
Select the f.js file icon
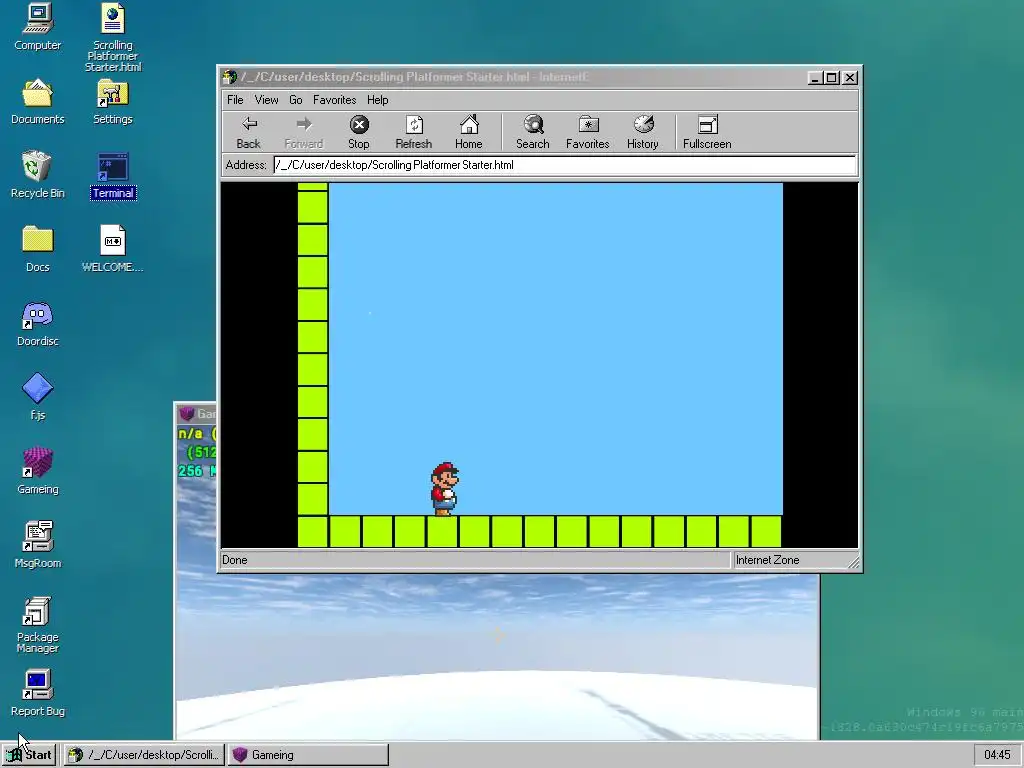click(x=38, y=397)
